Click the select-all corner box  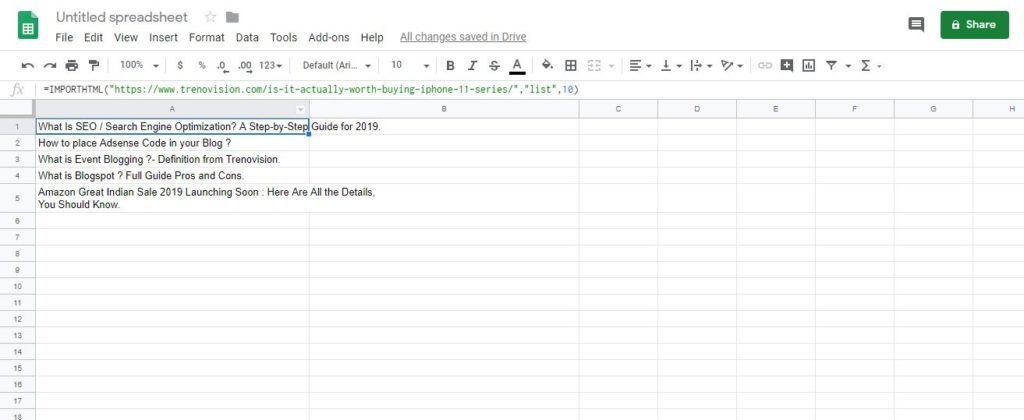[18, 109]
